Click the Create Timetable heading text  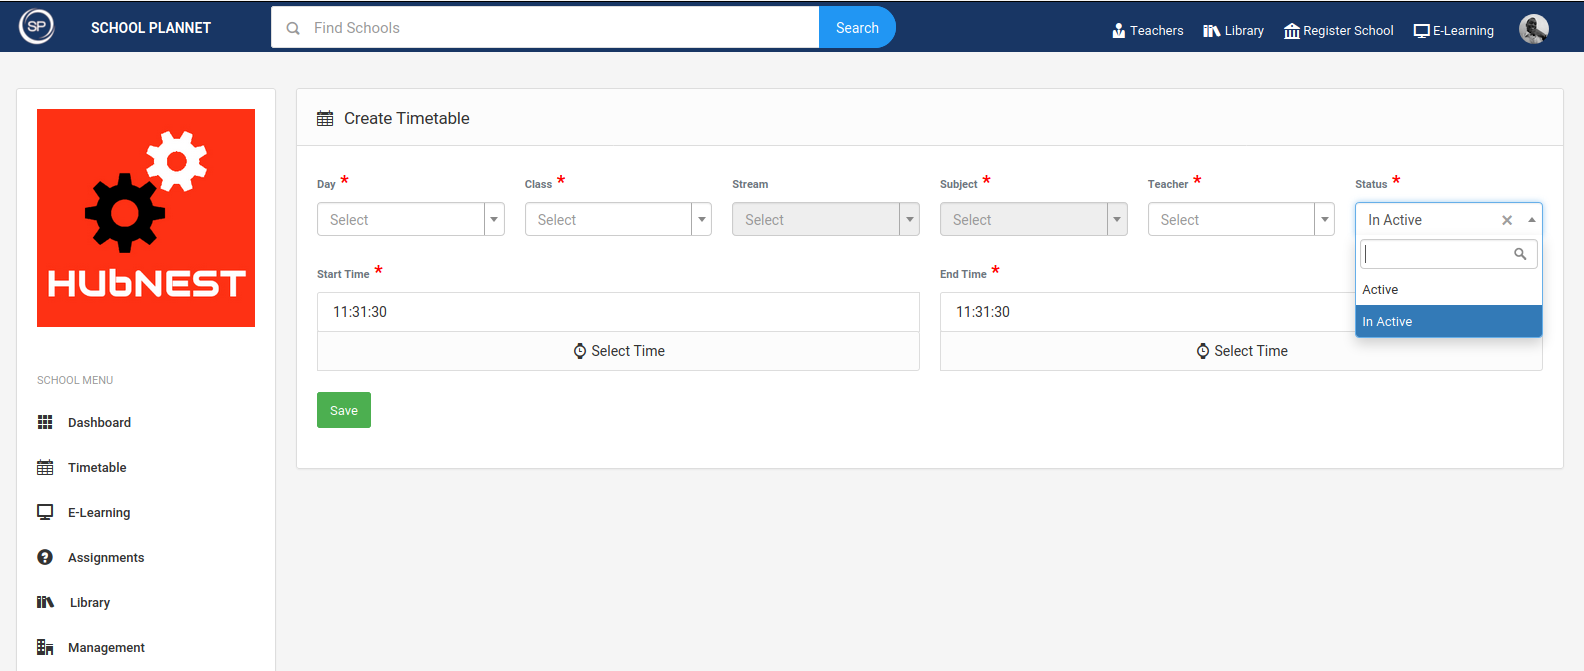(407, 118)
